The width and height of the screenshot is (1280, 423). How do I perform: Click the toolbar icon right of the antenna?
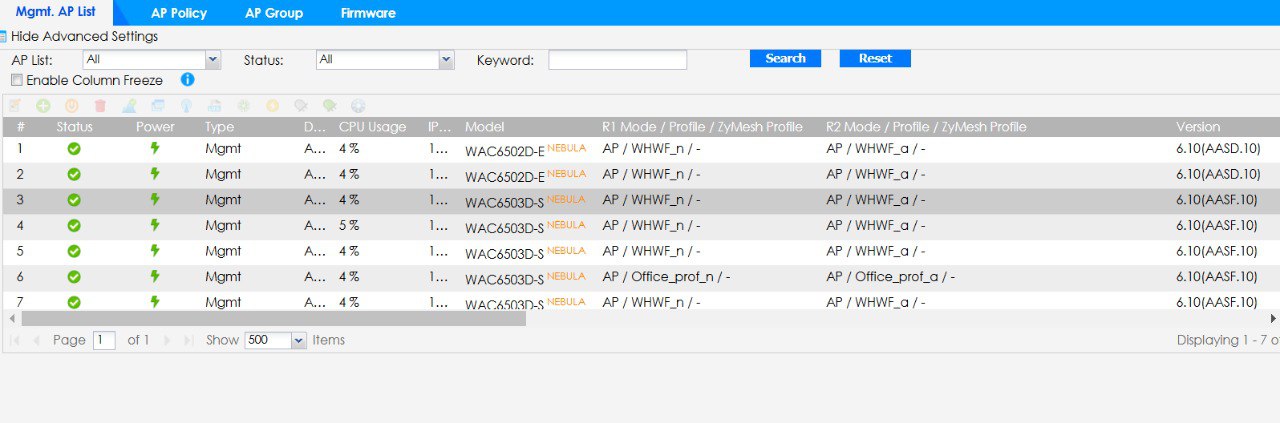click(x=215, y=105)
